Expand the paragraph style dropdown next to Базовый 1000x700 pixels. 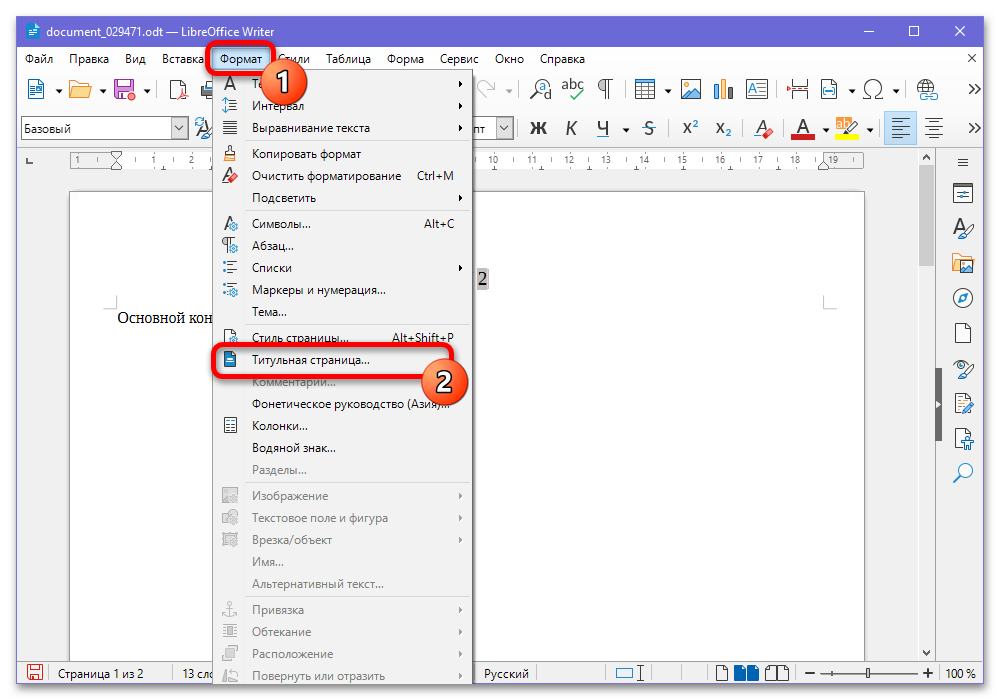[x=179, y=128]
